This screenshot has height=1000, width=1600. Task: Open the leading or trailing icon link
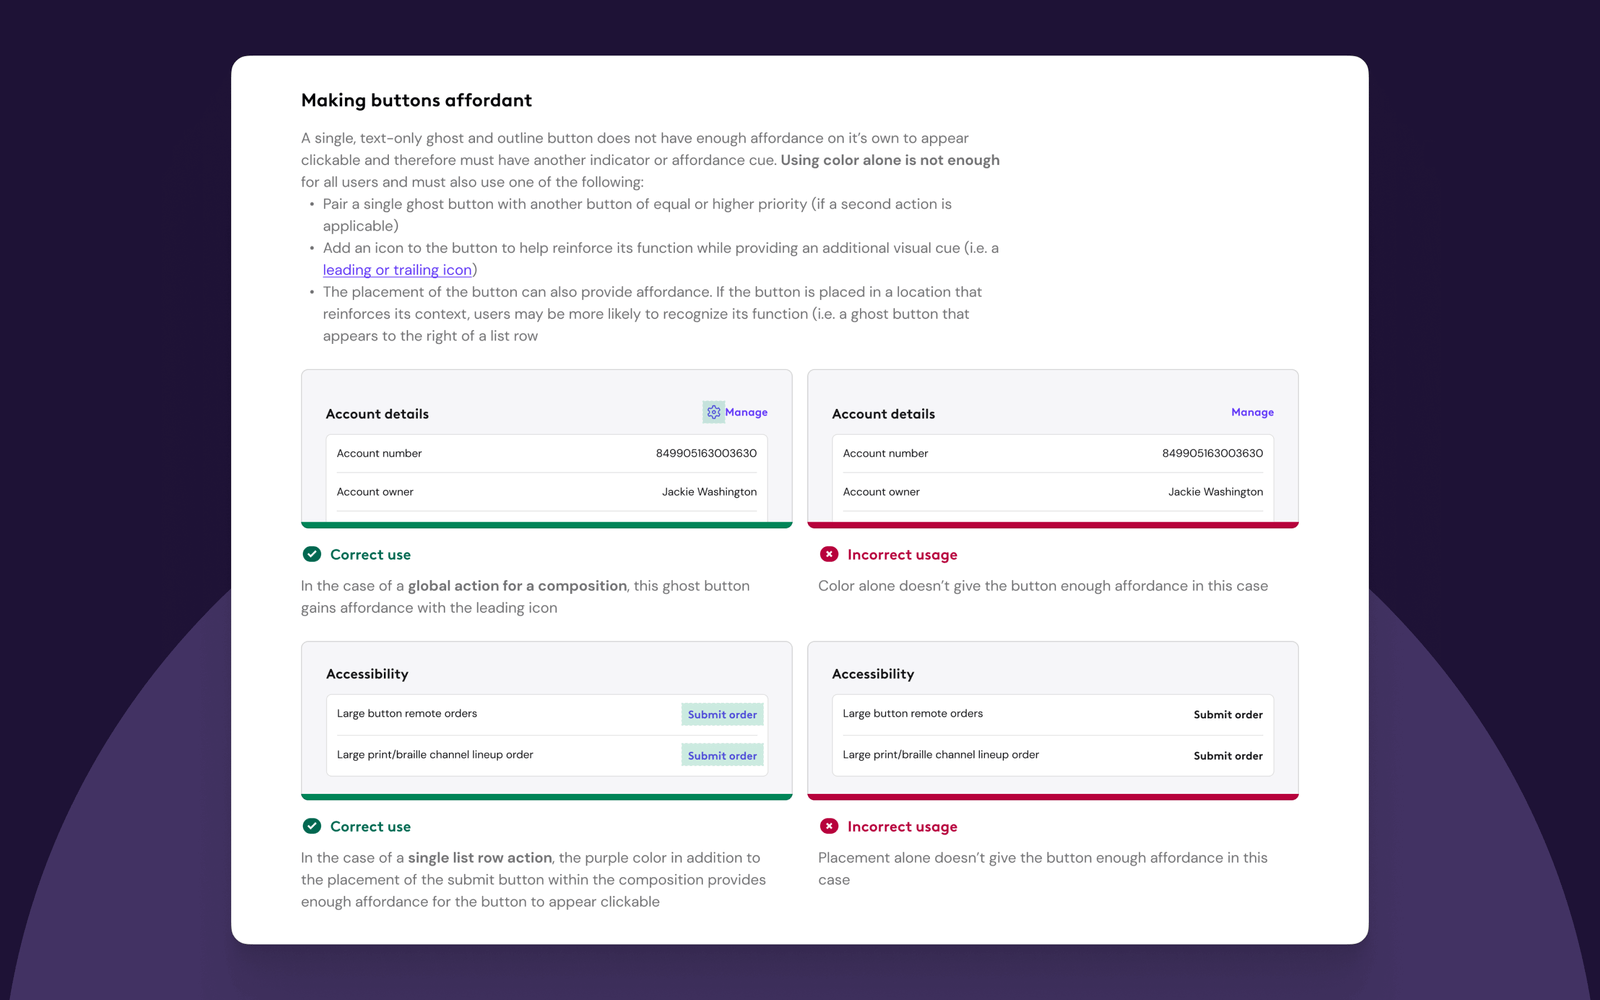396,269
